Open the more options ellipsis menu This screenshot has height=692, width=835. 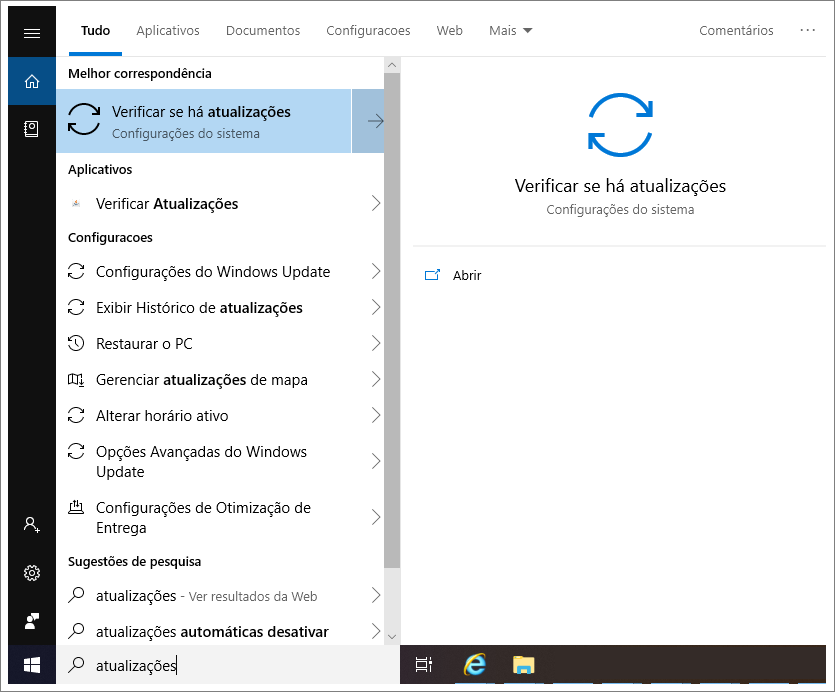coord(807,30)
